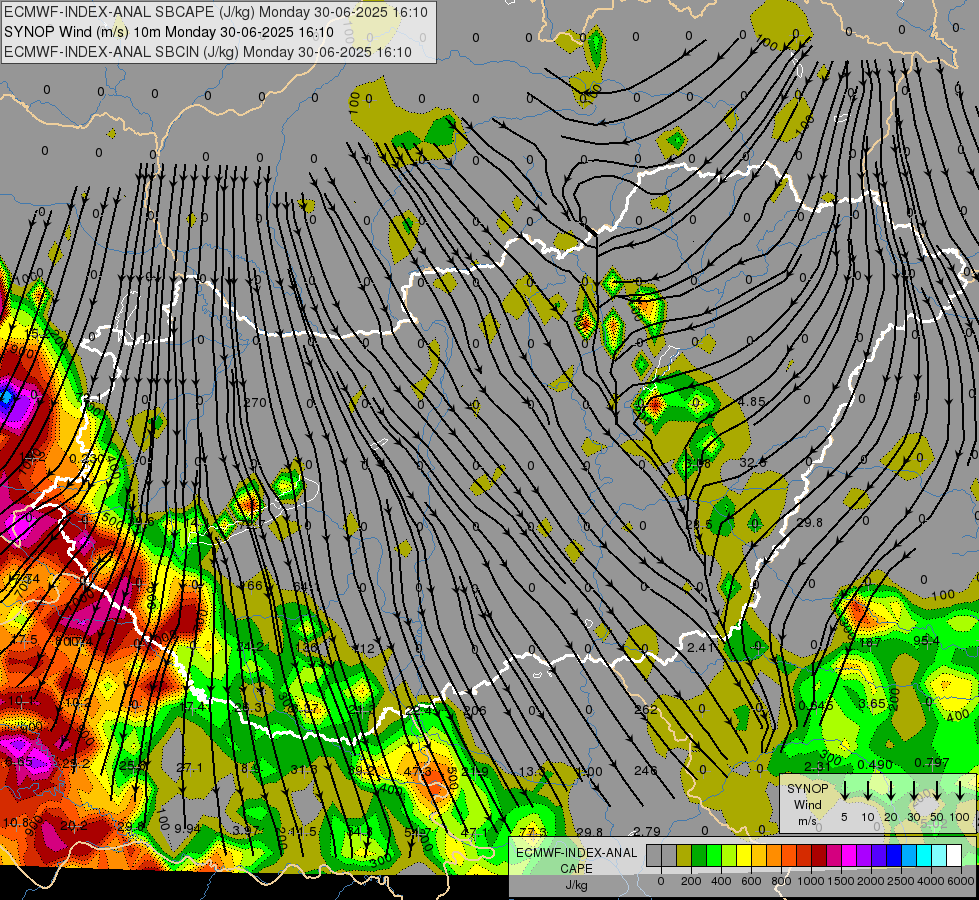Click the '270' value on the map
The height and width of the screenshot is (900, 979).
click(255, 403)
